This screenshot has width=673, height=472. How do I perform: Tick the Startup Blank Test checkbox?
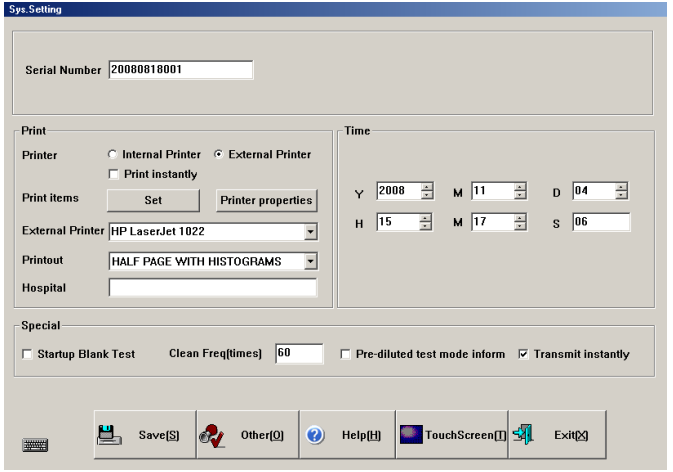point(27,354)
